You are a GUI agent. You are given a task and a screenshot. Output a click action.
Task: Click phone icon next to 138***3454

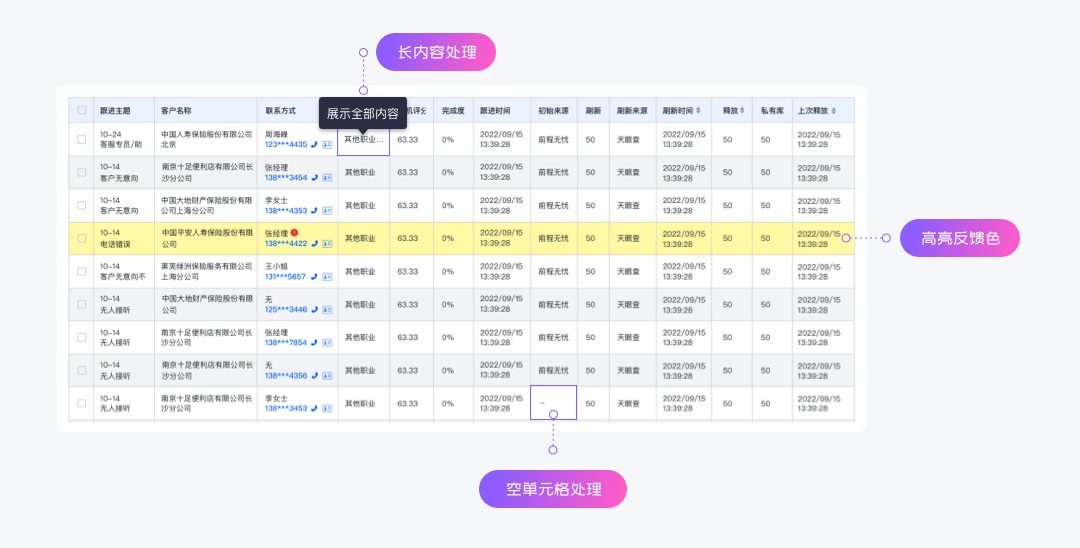tap(315, 178)
